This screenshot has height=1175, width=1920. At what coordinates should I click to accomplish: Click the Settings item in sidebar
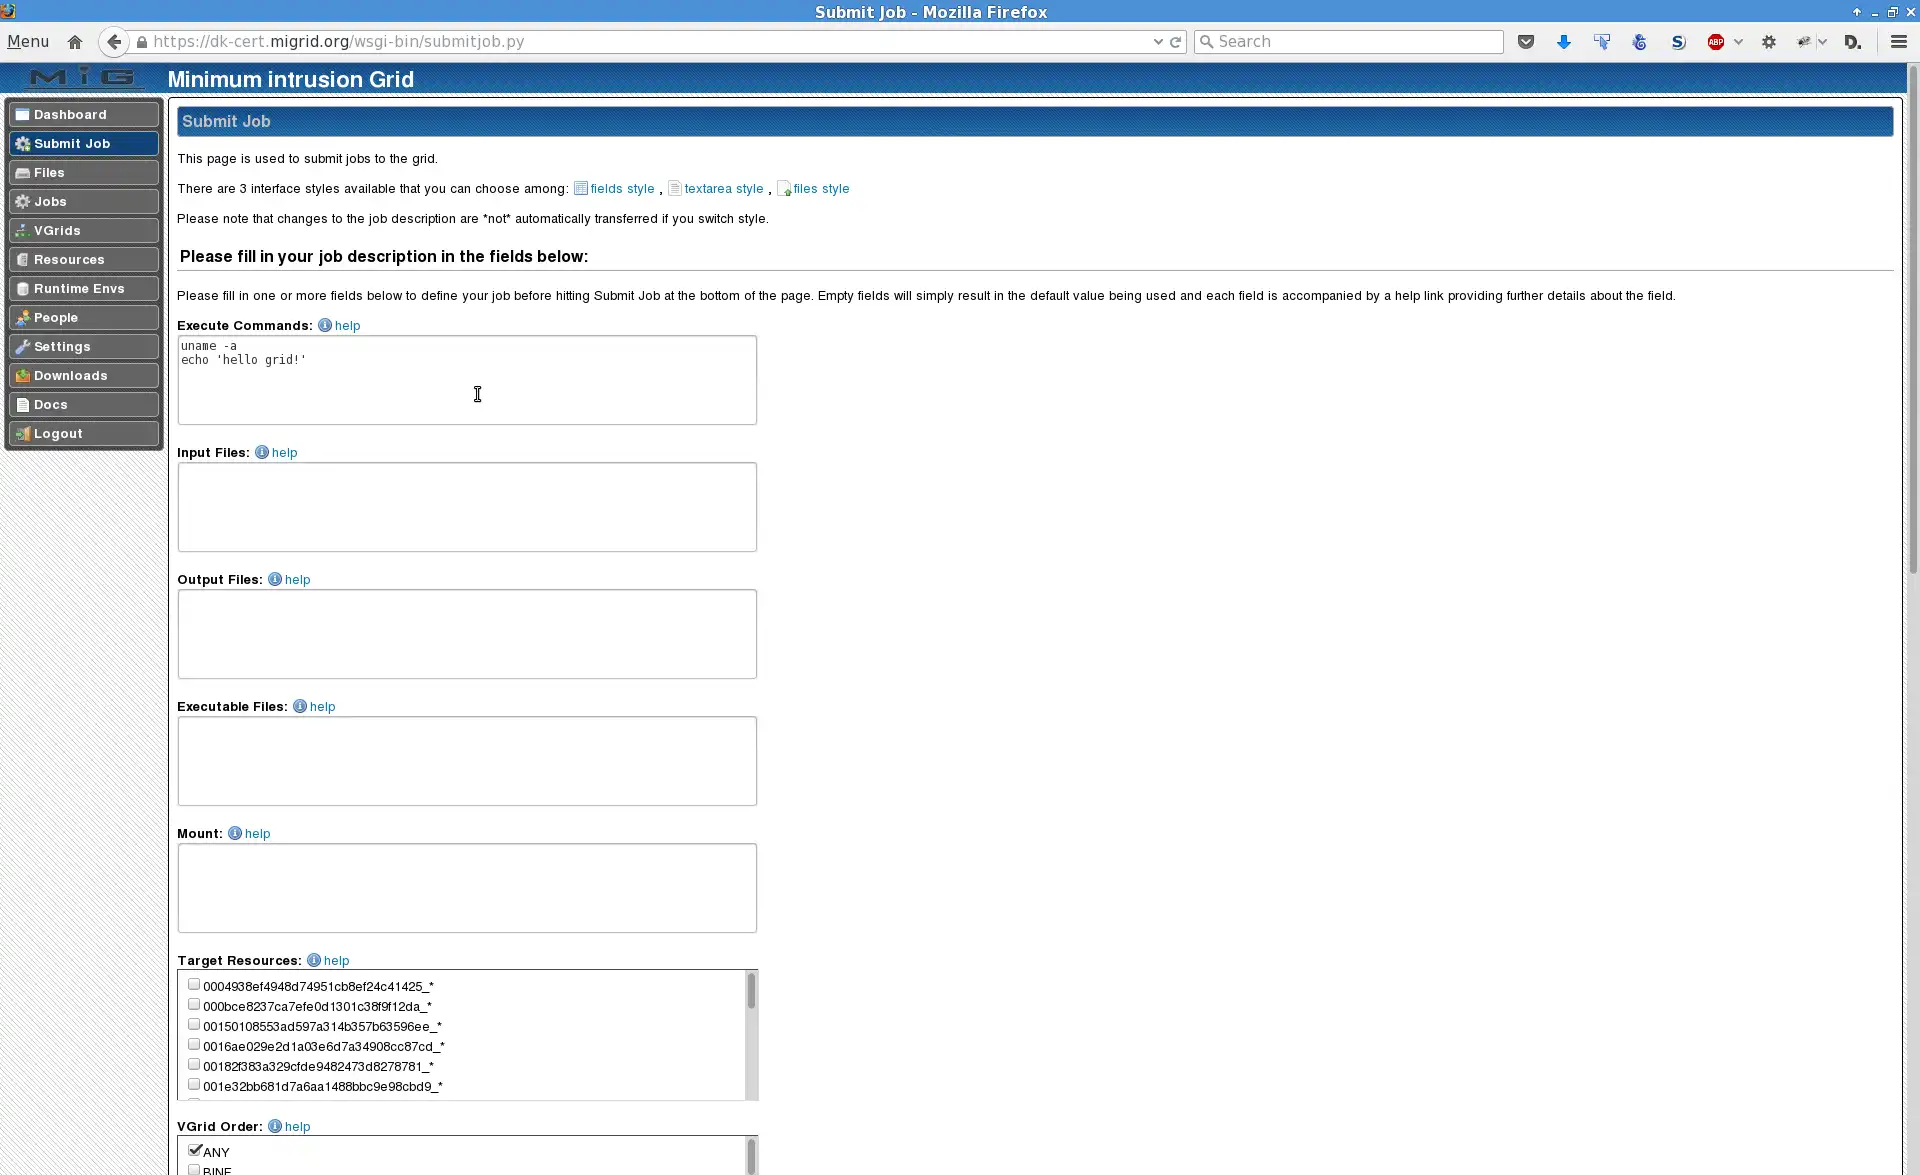click(82, 346)
